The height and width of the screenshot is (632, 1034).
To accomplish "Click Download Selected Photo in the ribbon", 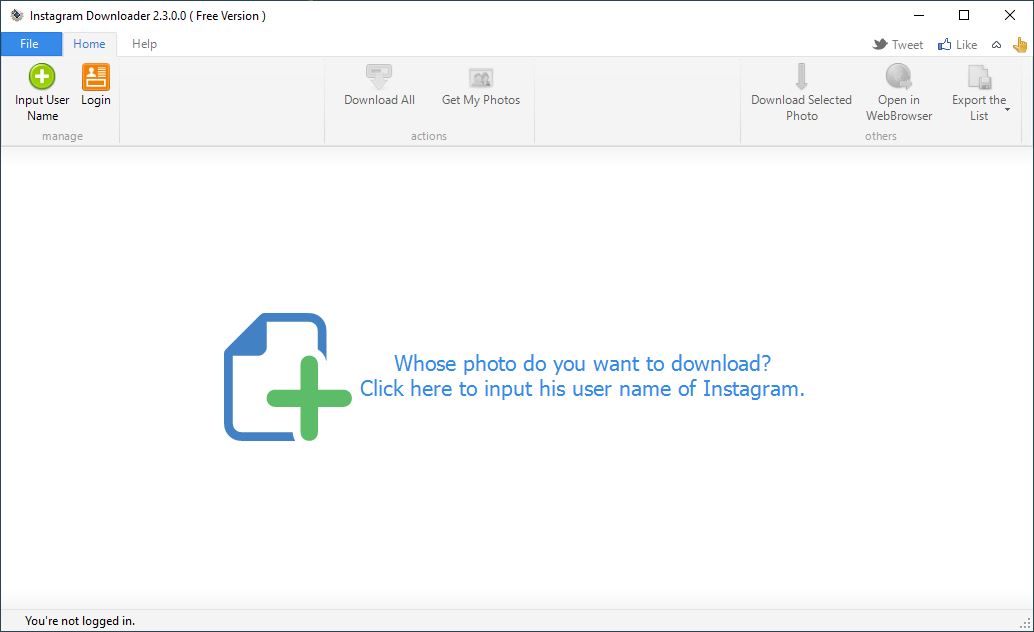I will tap(801, 92).
